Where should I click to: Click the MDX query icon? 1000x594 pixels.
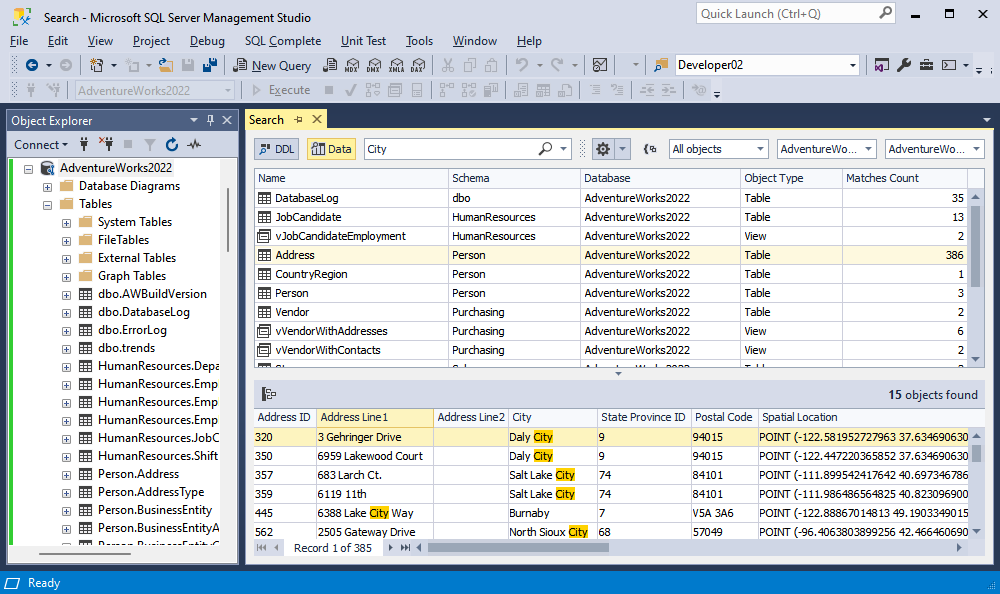(x=352, y=65)
